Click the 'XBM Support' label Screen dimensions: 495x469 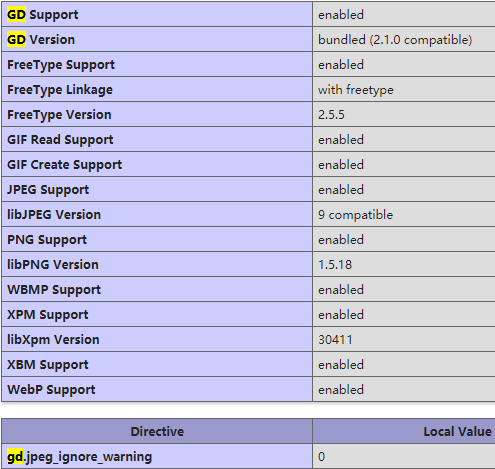click(48, 365)
